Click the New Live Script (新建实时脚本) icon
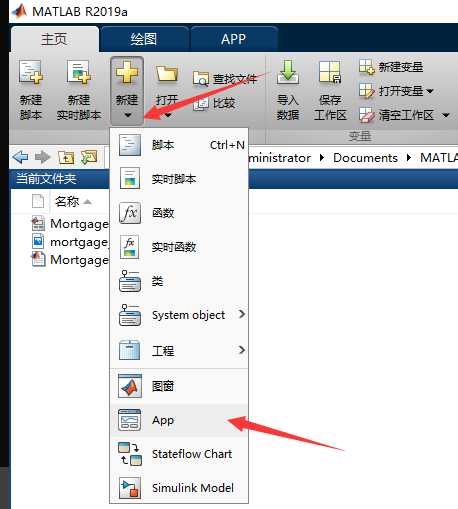The image size is (458, 509). coord(78,71)
